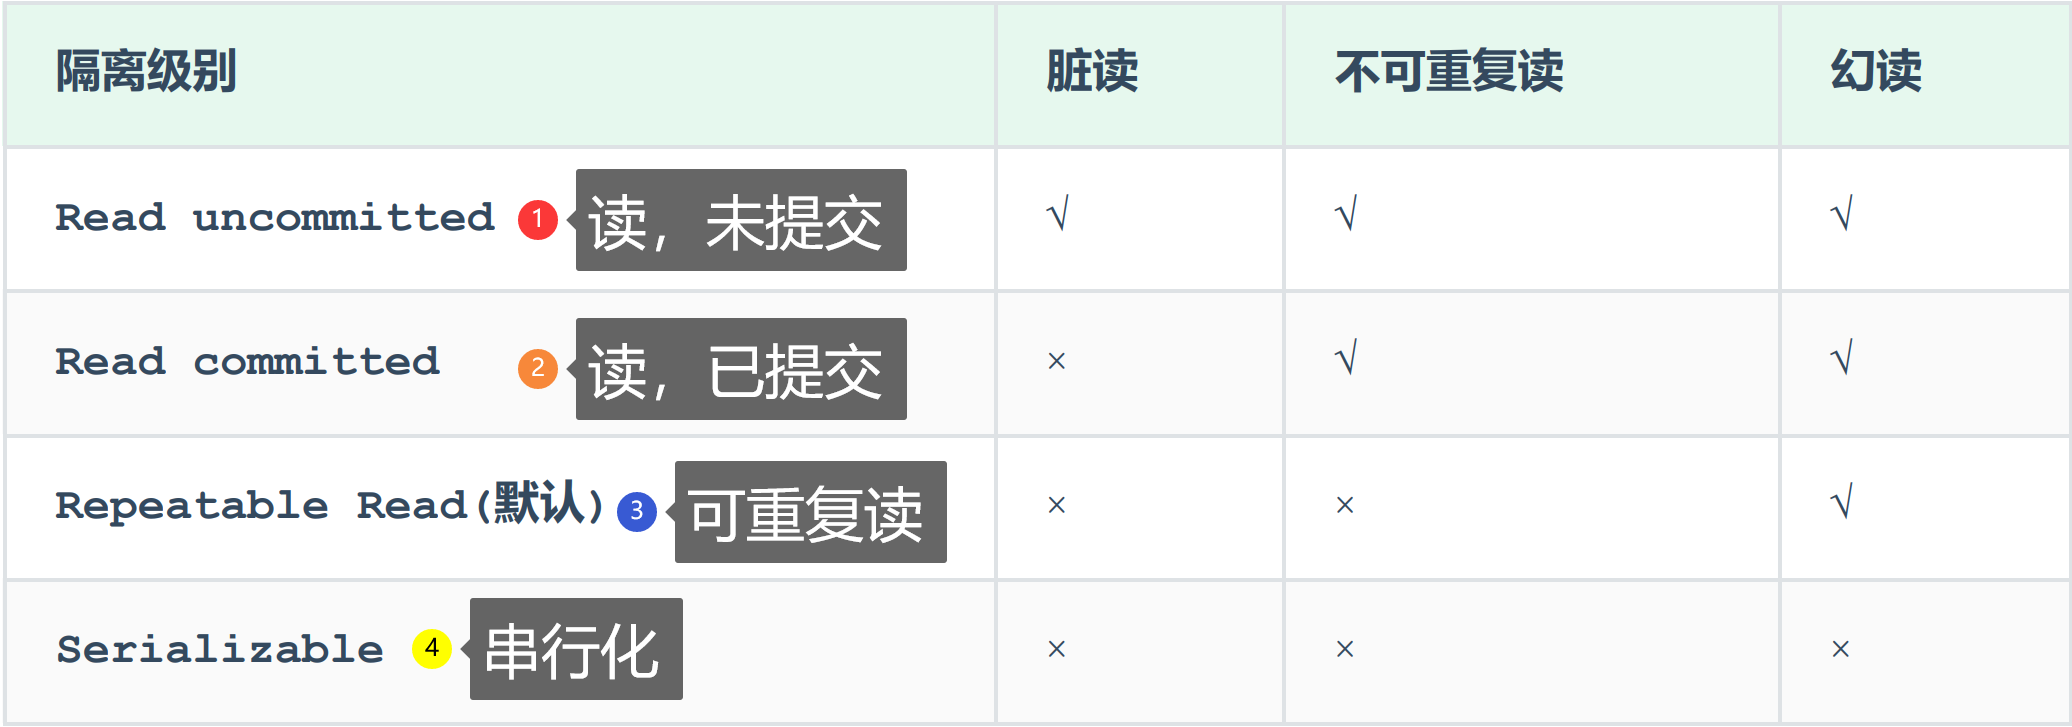Click the 读，已提交 annotation label

tap(741, 369)
